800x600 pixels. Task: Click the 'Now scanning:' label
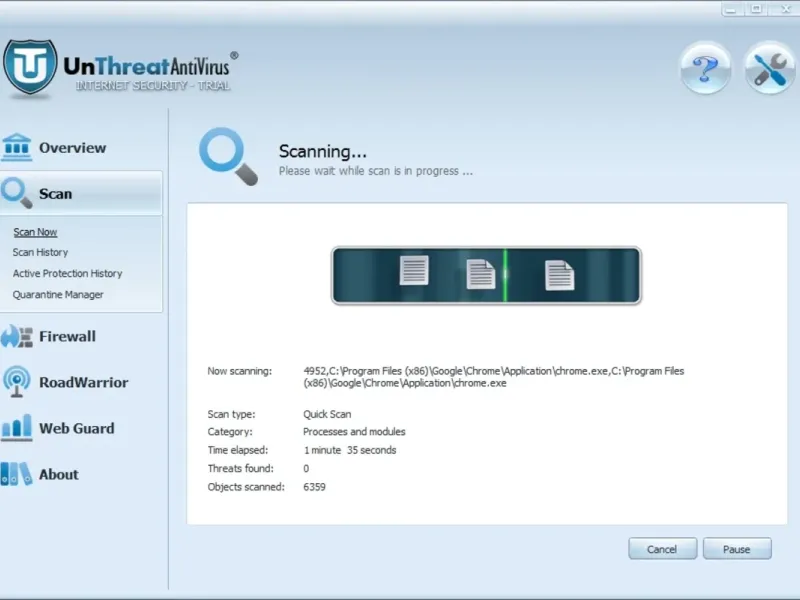click(x=240, y=371)
